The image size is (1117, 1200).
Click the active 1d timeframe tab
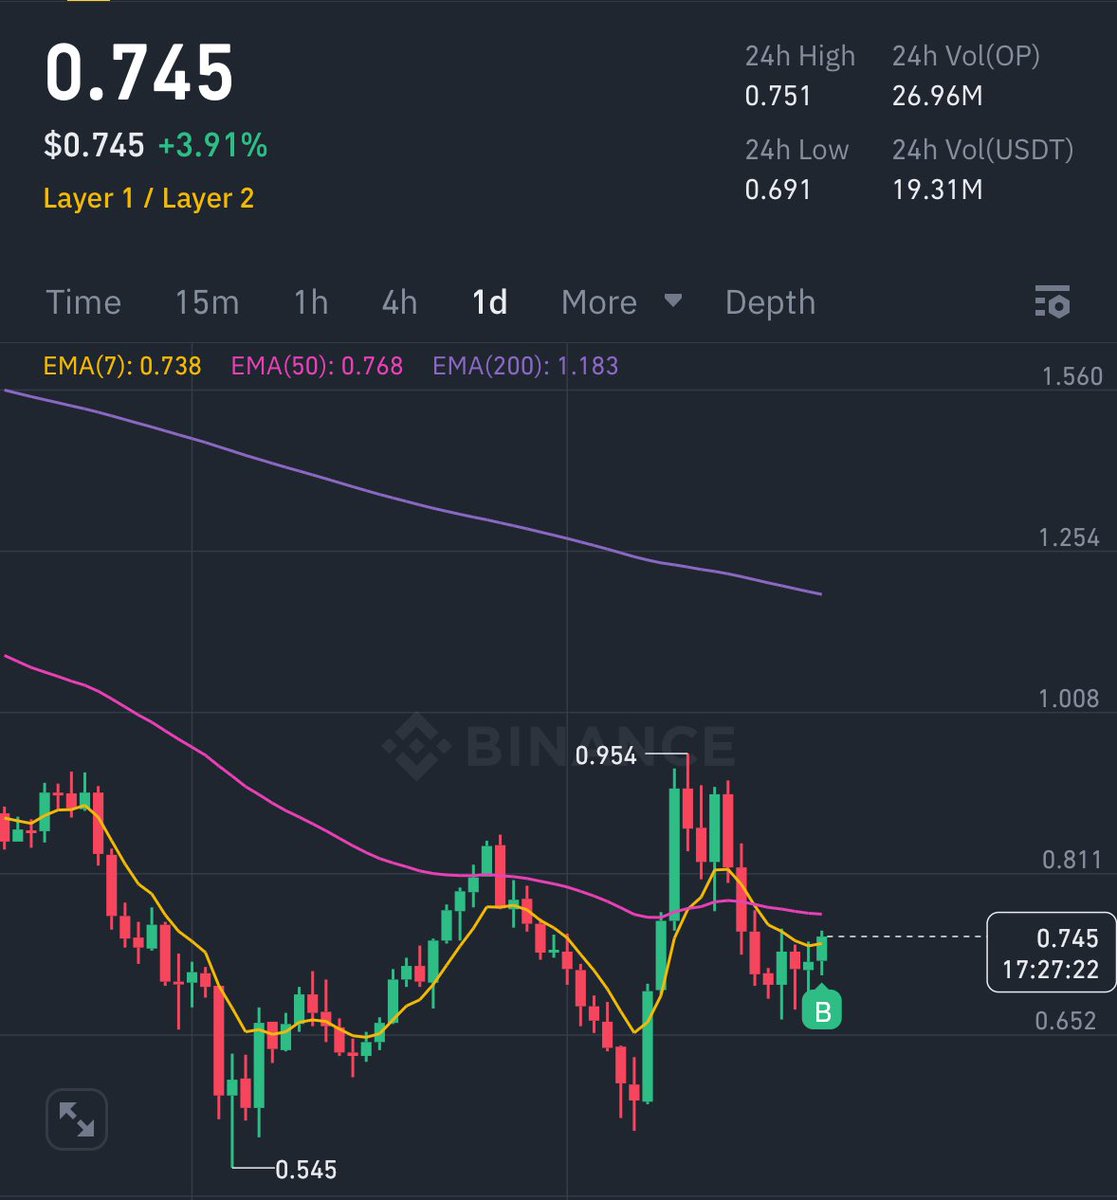(489, 302)
